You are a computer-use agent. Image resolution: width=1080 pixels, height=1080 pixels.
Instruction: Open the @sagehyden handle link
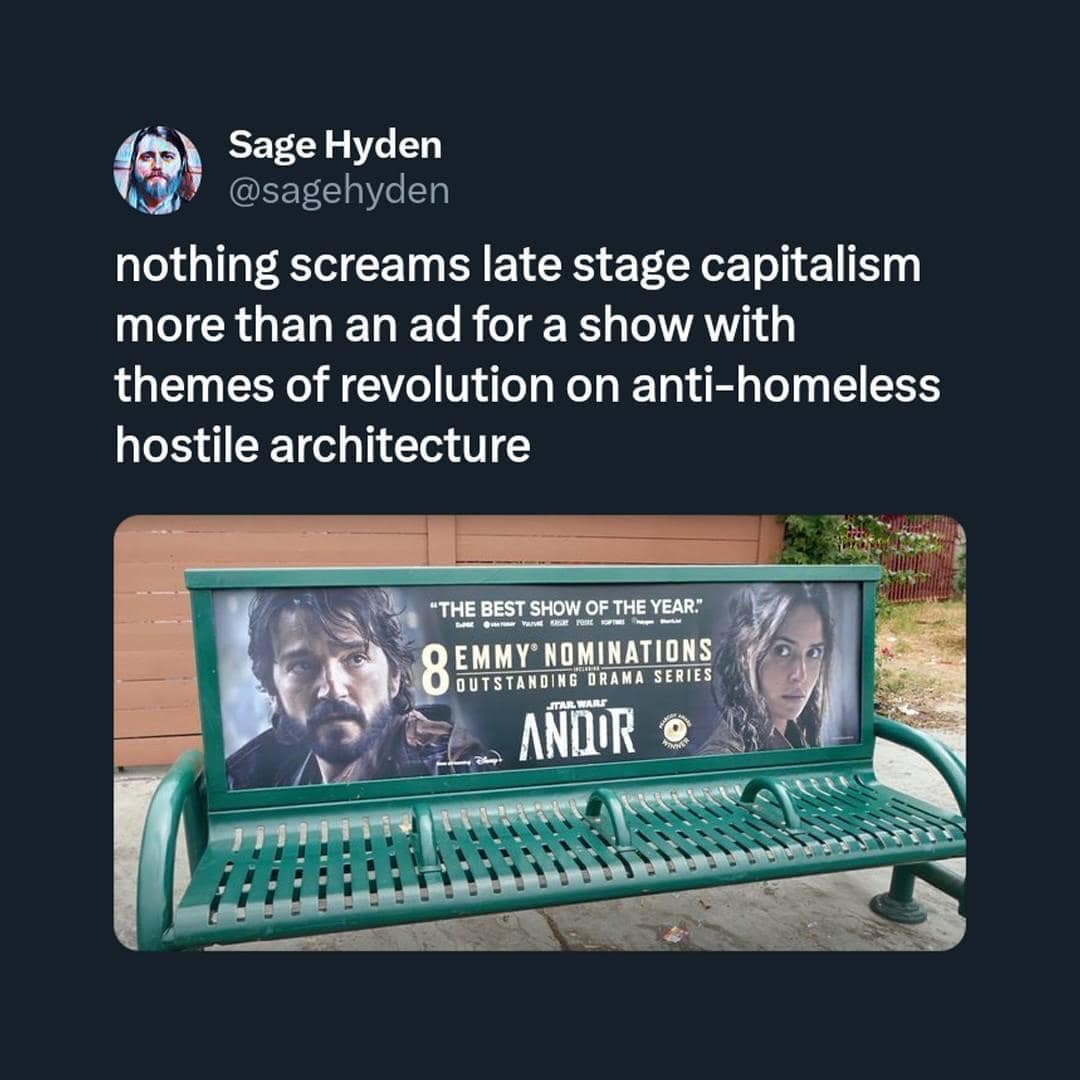pyautogui.click(x=338, y=191)
